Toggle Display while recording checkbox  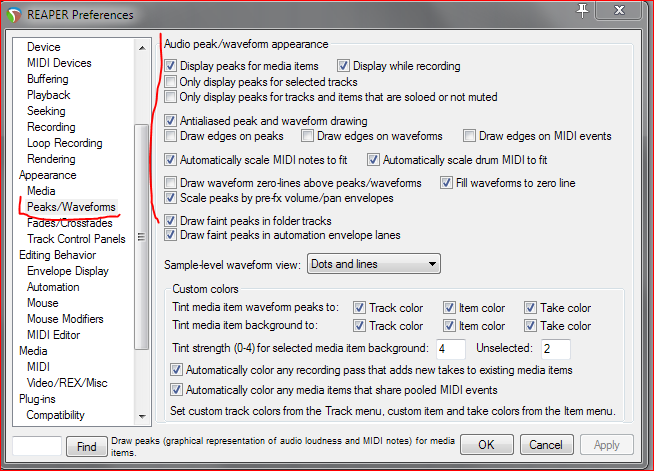coord(343,65)
